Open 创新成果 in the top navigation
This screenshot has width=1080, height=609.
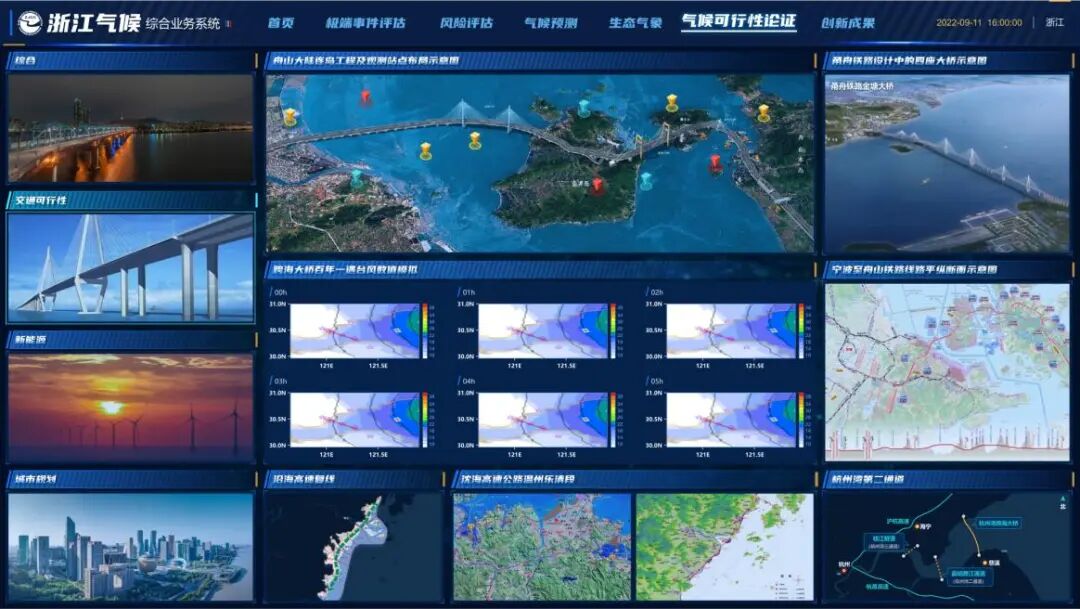pos(848,23)
